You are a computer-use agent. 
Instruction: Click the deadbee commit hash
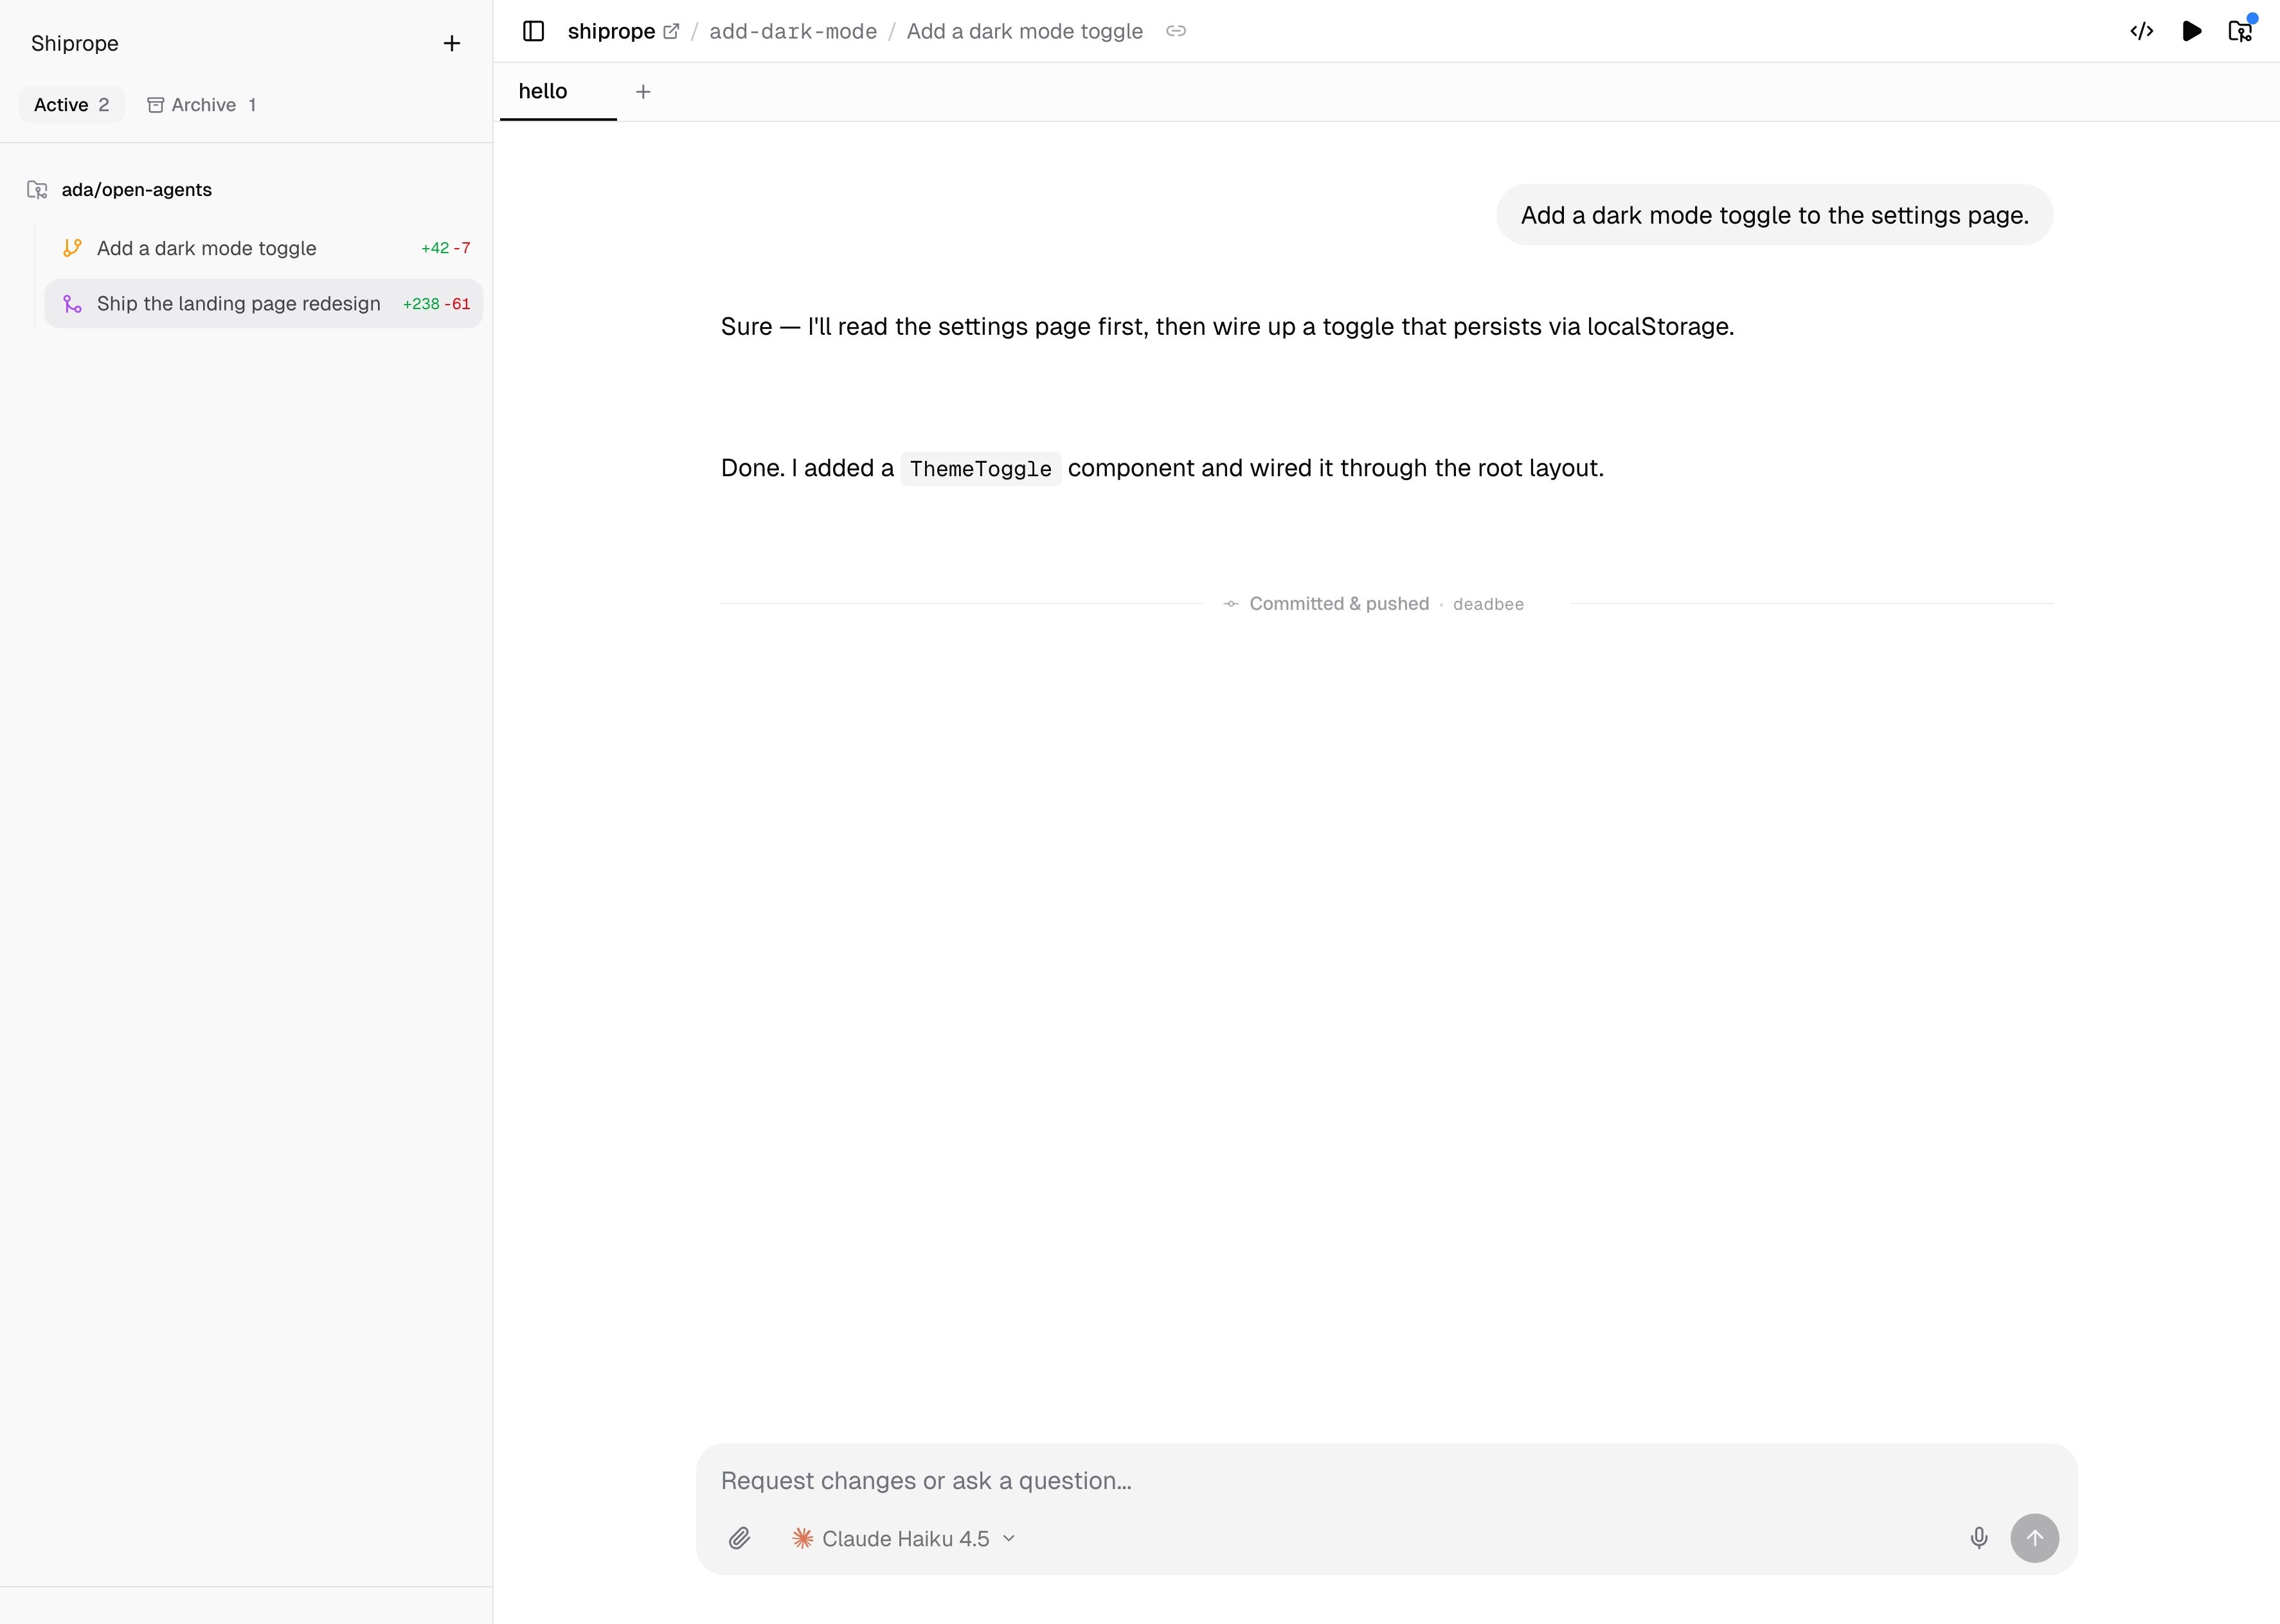1488,604
